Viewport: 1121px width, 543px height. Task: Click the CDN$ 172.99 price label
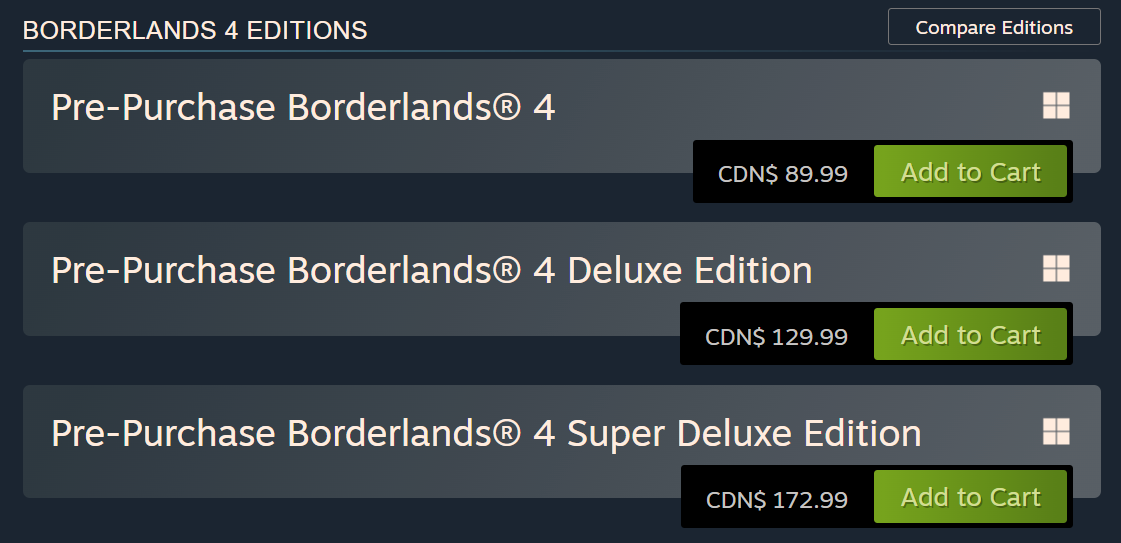[777, 499]
